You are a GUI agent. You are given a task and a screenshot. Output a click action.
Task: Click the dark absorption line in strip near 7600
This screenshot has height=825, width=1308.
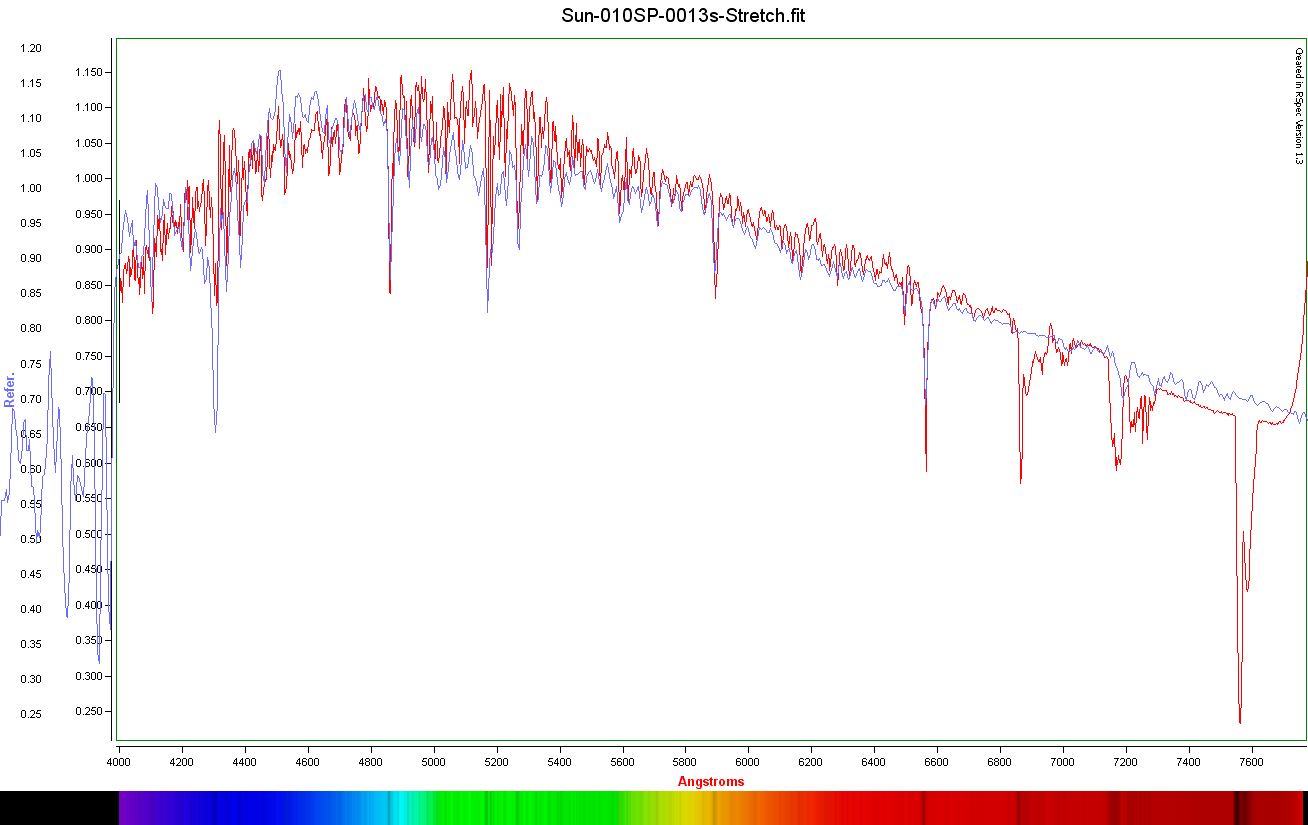pos(1240,808)
